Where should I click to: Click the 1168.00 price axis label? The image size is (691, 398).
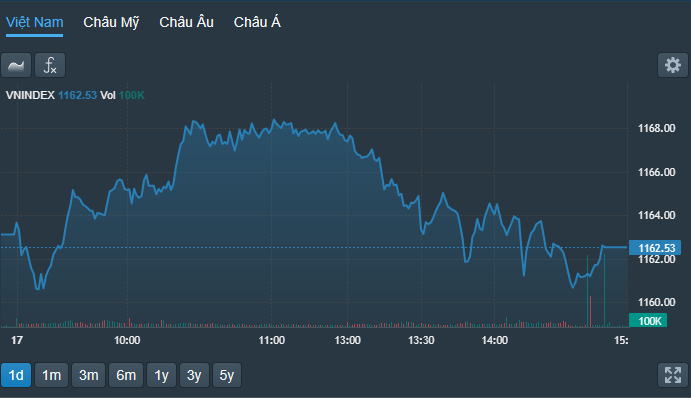click(657, 128)
